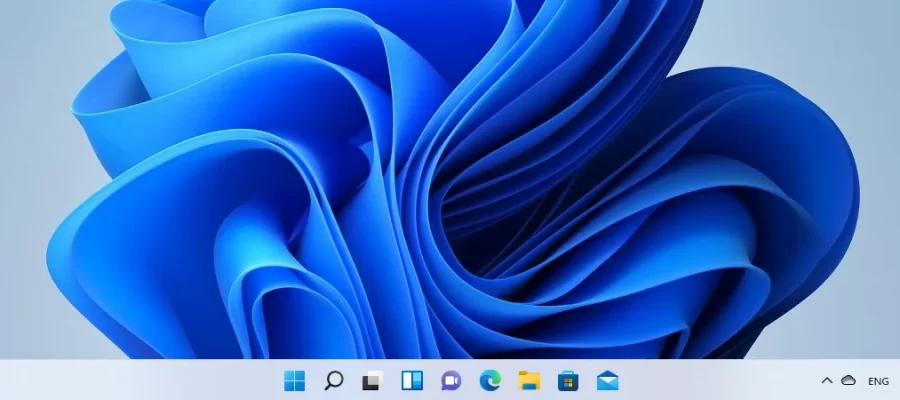
Task: Open File Explorer from taskbar
Action: coord(529,380)
